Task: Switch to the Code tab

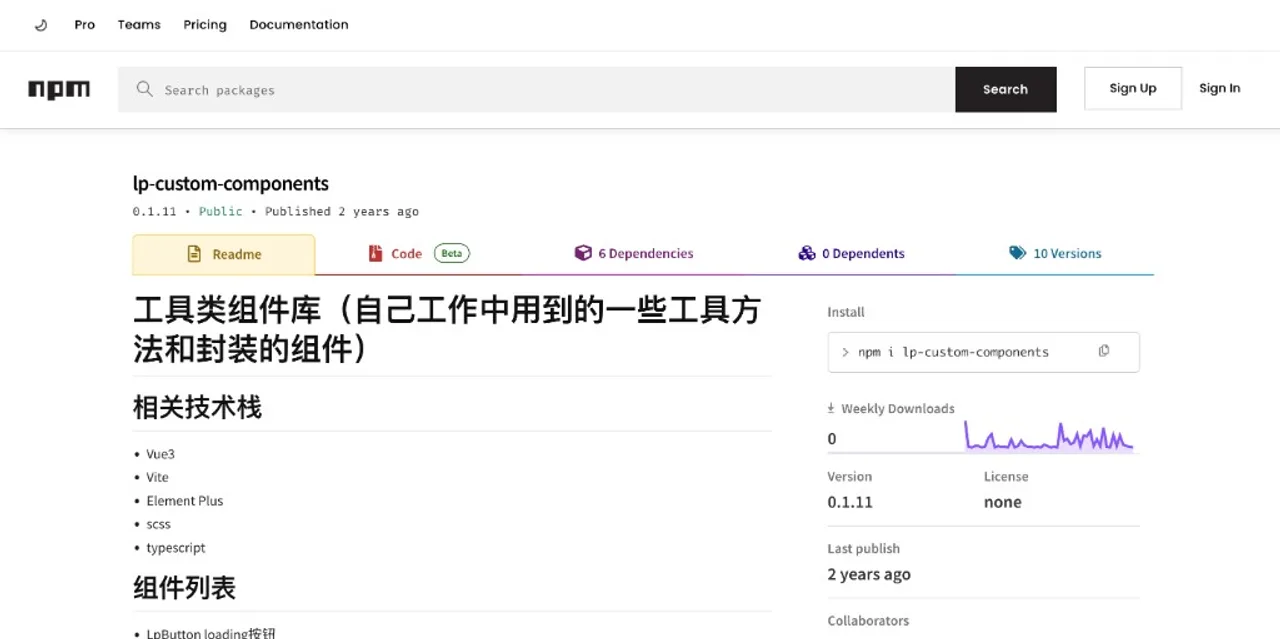Action: pos(419,254)
